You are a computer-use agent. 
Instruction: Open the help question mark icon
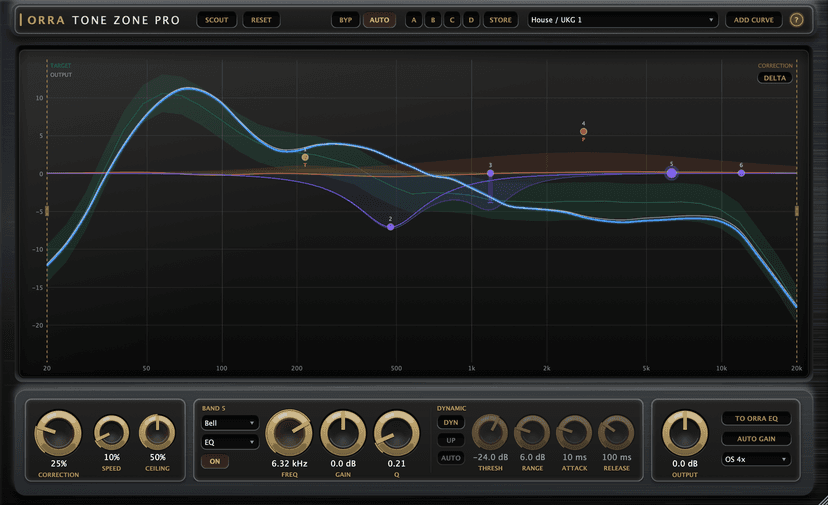coord(796,20)
